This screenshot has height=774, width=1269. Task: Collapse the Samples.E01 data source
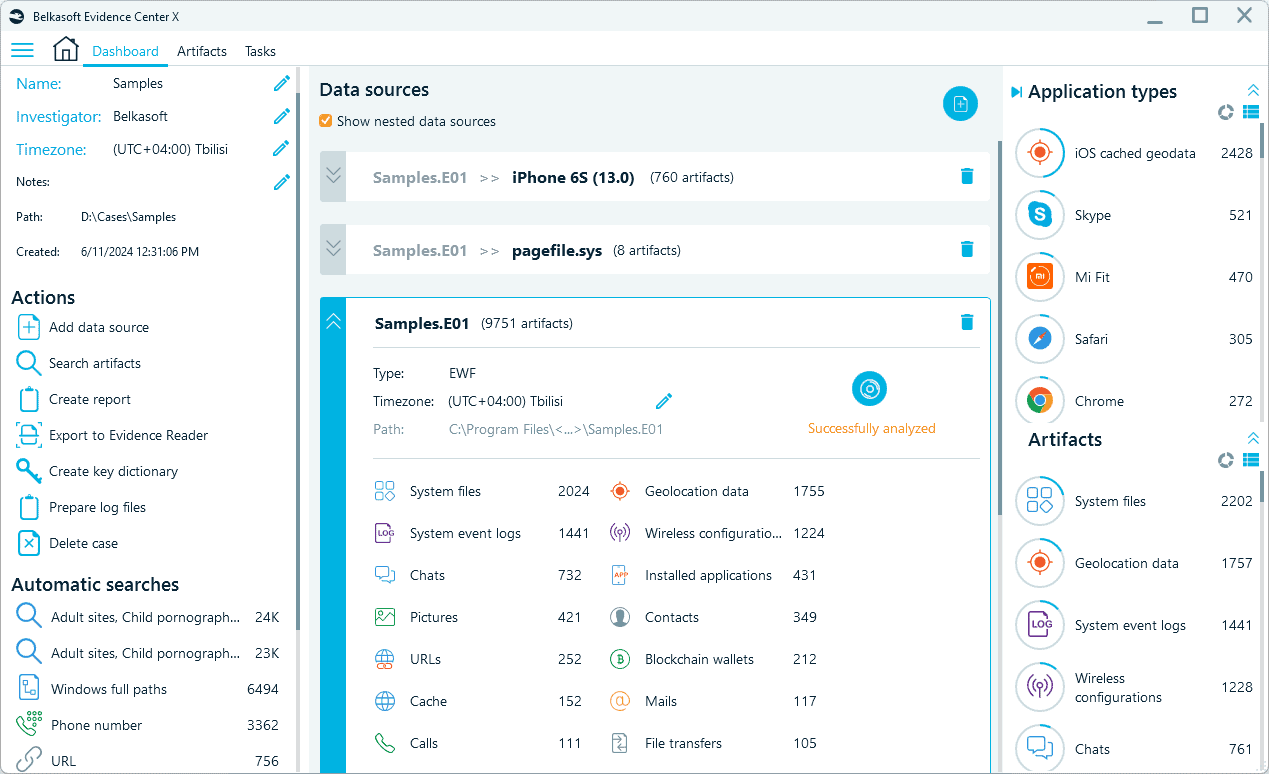pos(333,322)
